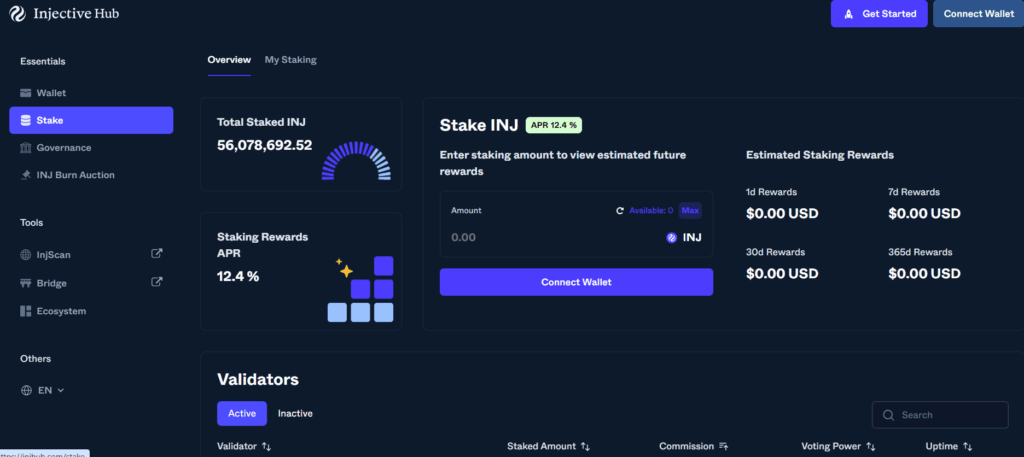Screen dimensions: 1024x457
Task: Click the Governance building icon
Action: (x=25, y=148)
